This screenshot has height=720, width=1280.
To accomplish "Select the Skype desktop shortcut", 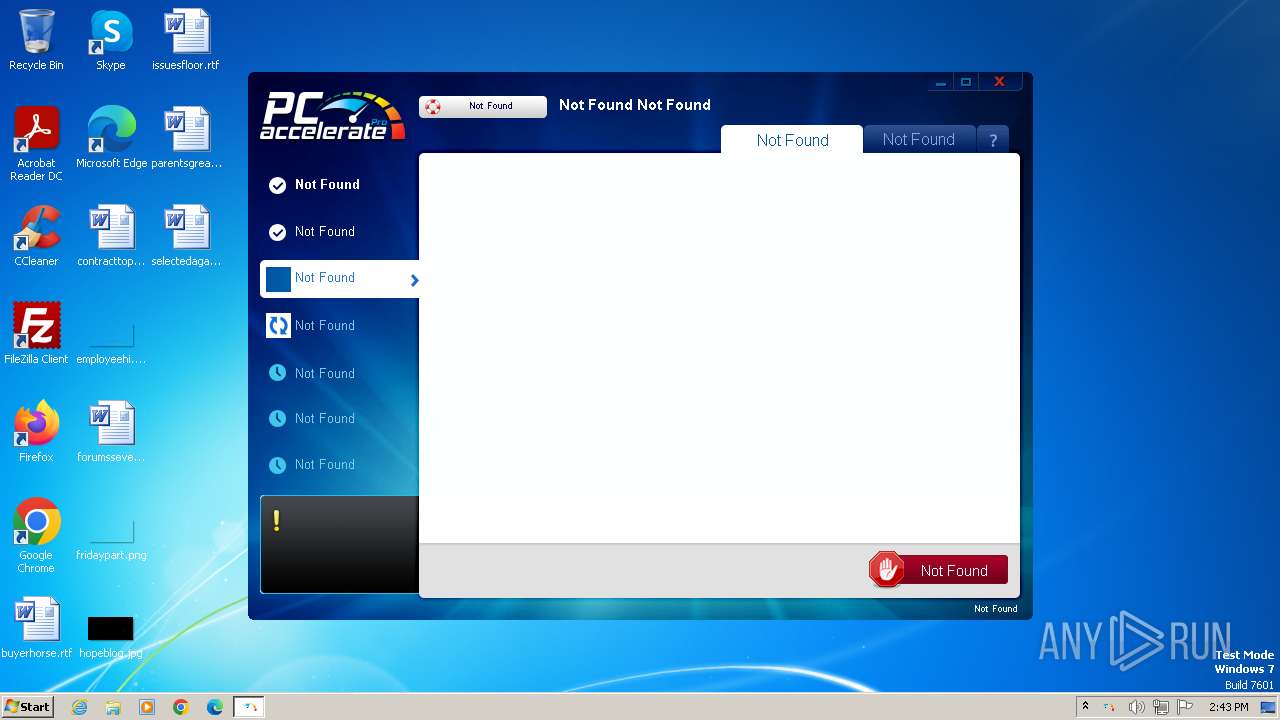I will click(x=111, y=41).
